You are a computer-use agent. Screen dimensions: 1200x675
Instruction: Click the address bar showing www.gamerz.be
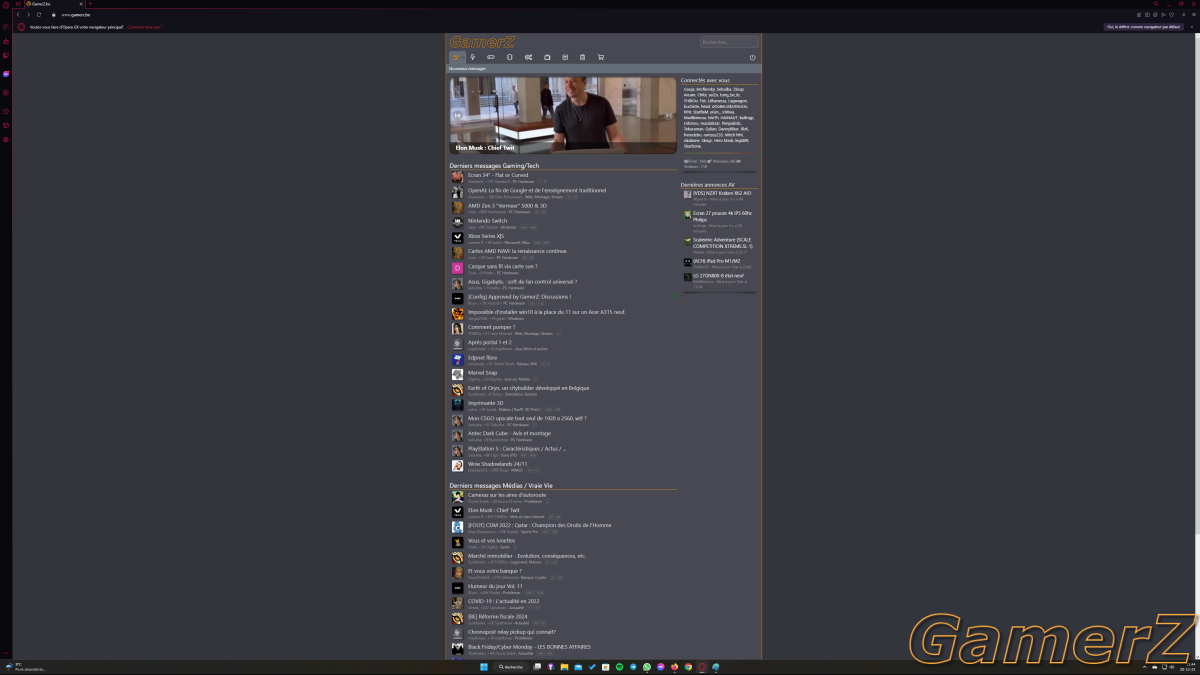75,15
